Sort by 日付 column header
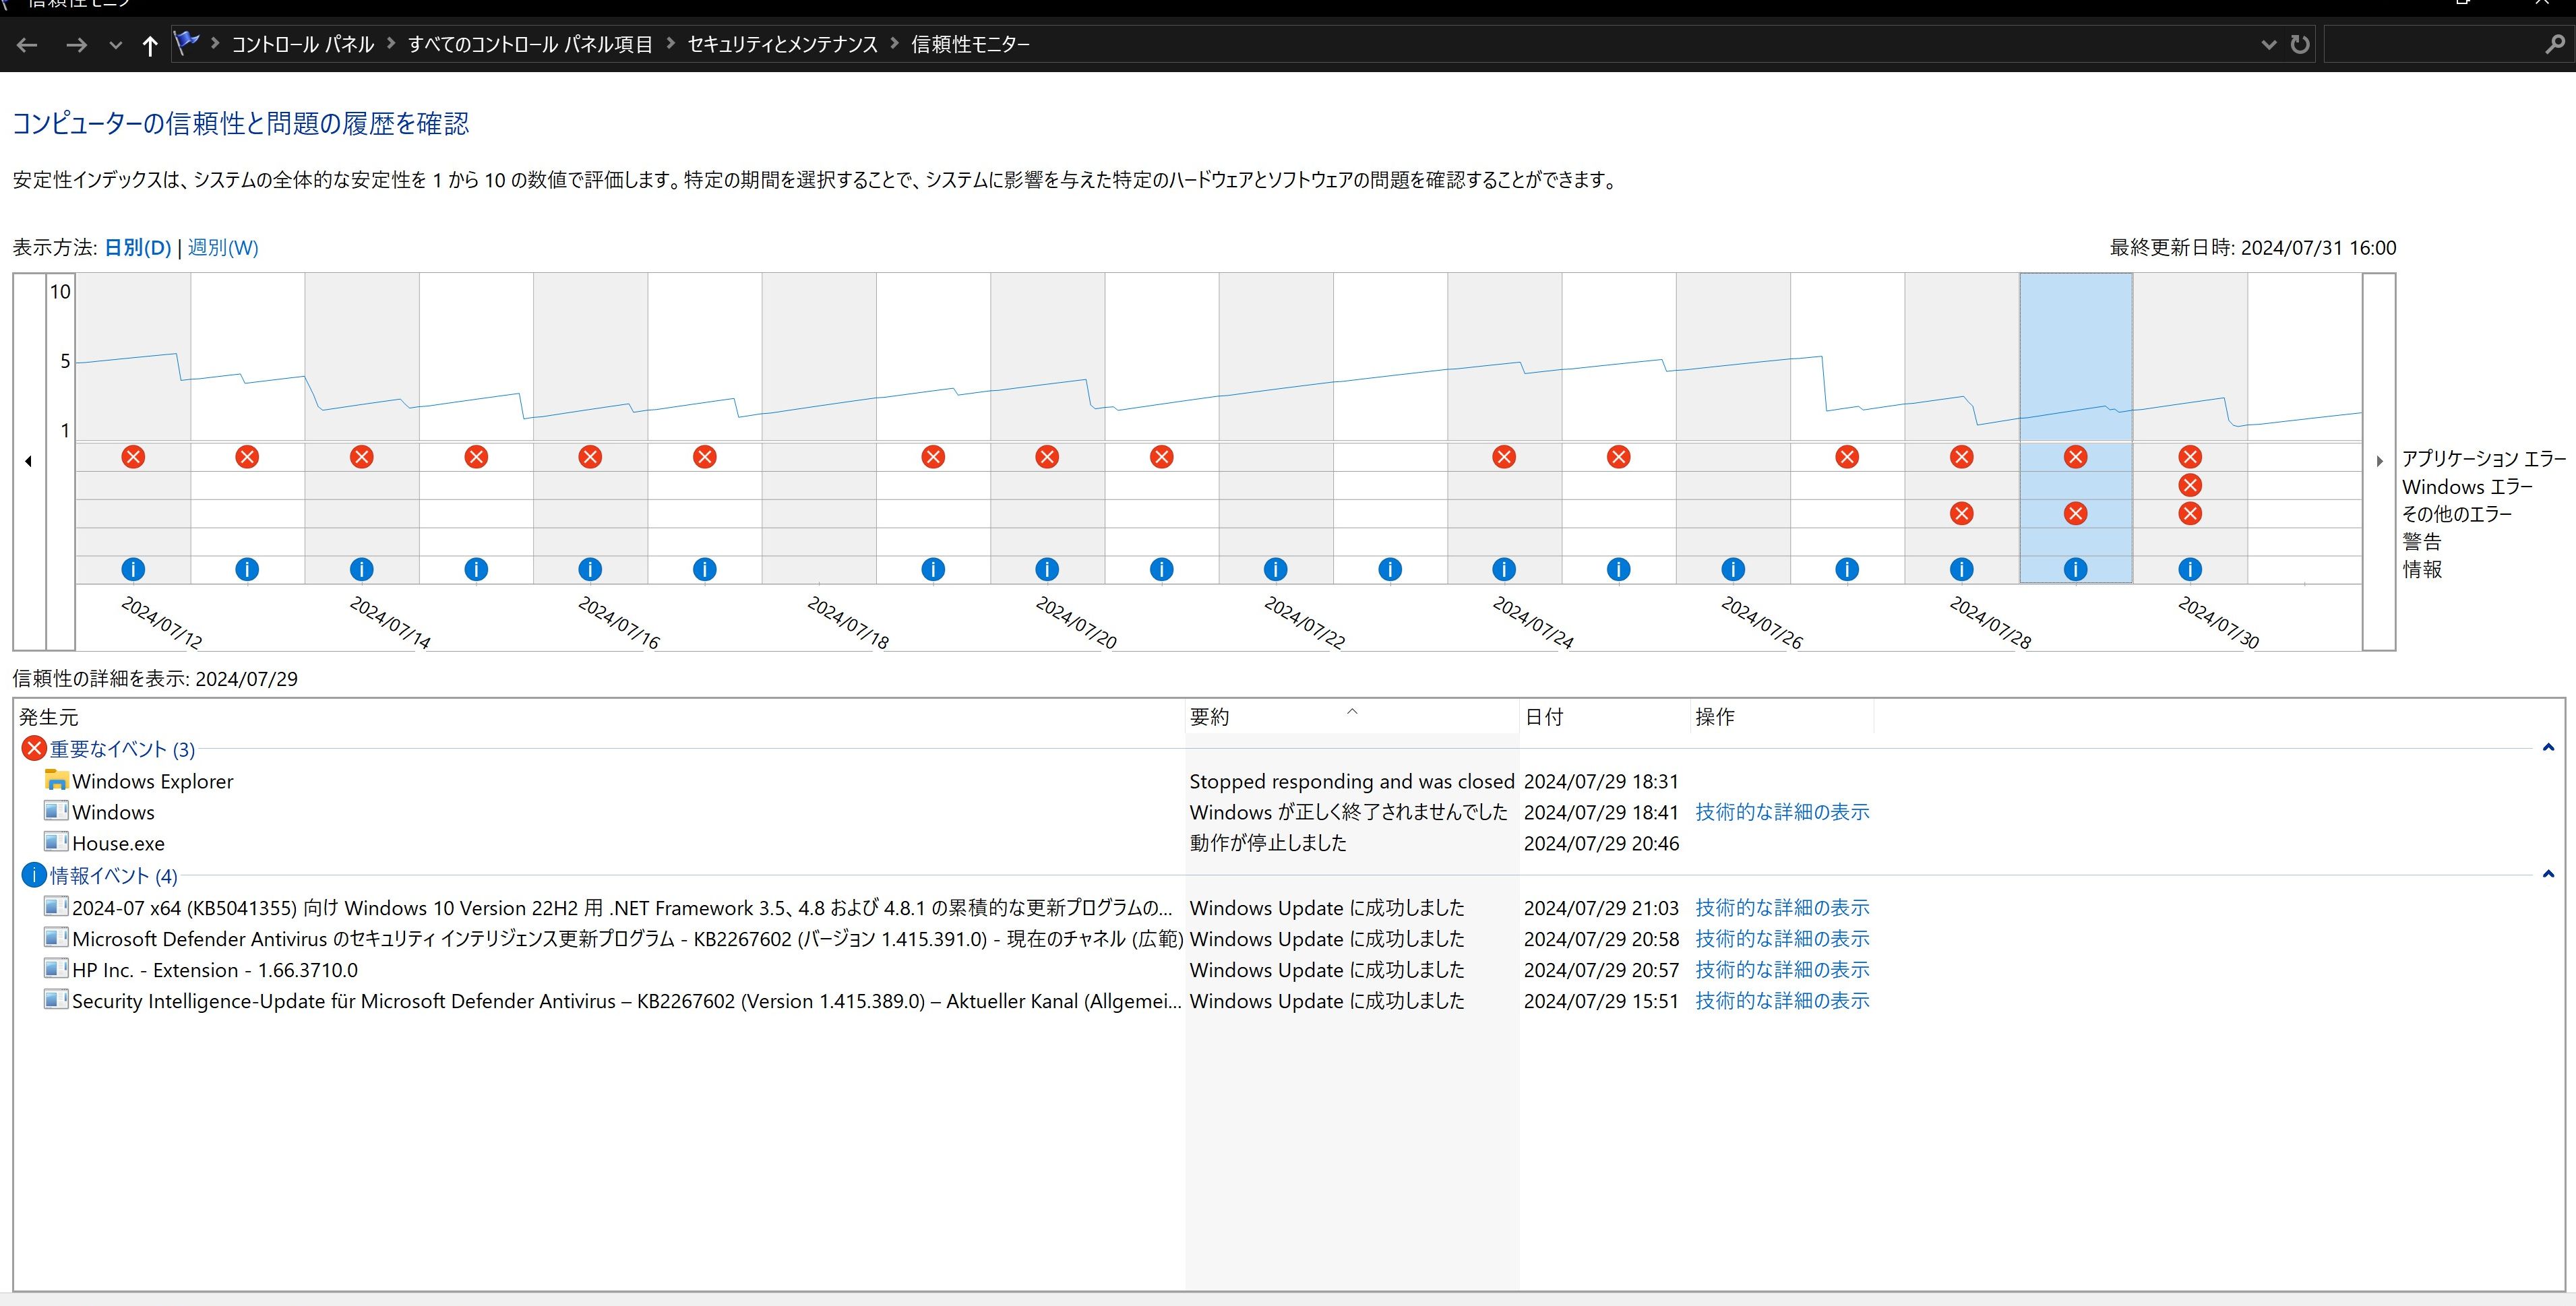Viewport: 2576px width, 1306px height. [x=1604, y=717]
